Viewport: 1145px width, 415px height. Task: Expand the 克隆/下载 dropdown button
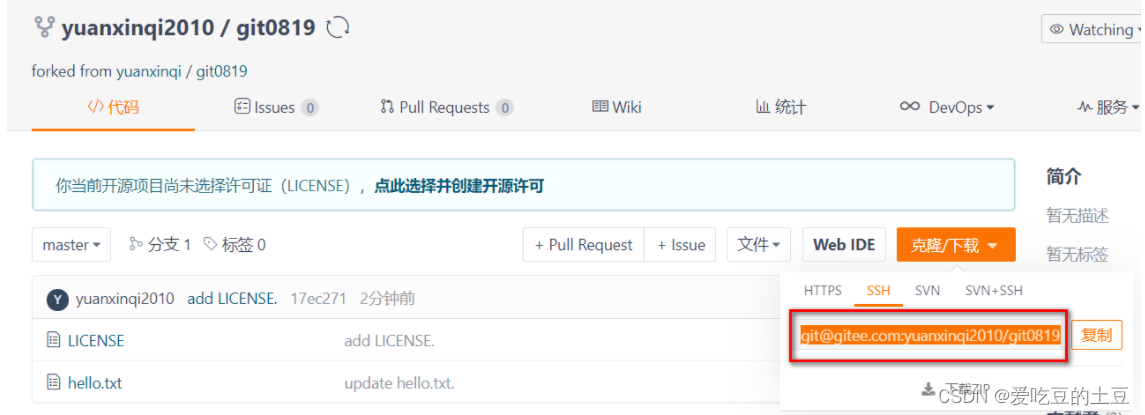(x=956, y=245)
